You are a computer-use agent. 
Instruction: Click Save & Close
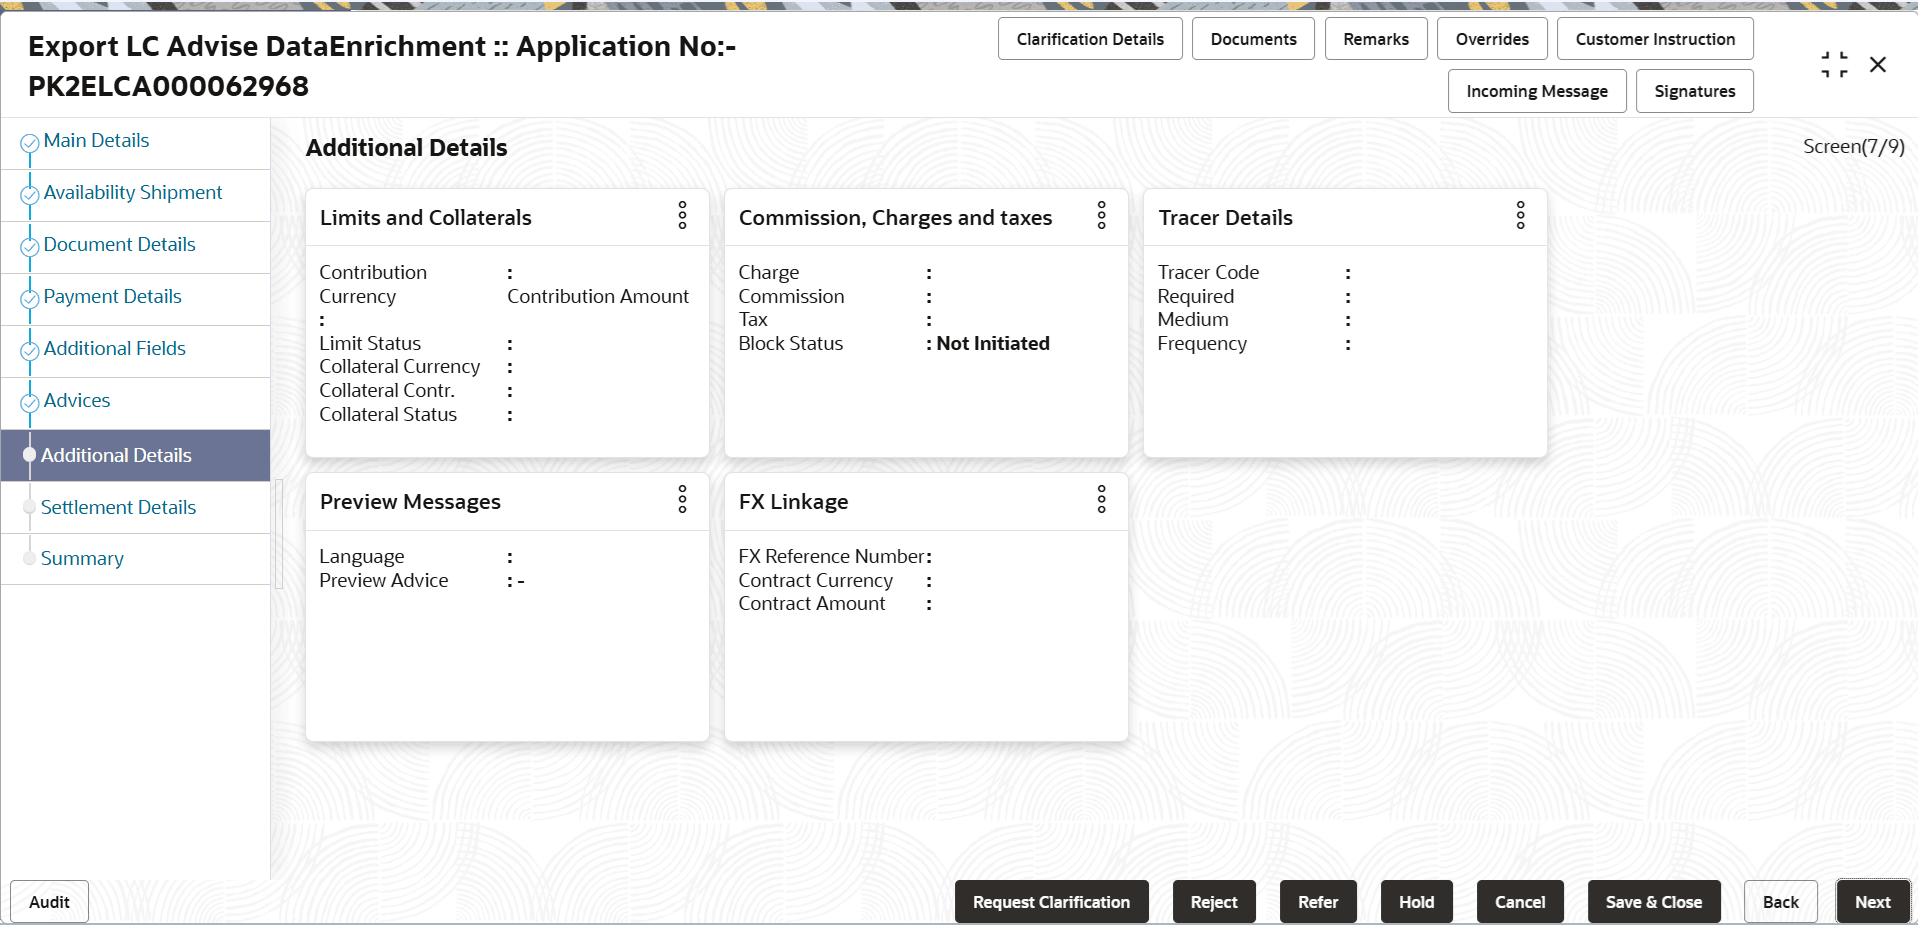[x=1654, y=902]
